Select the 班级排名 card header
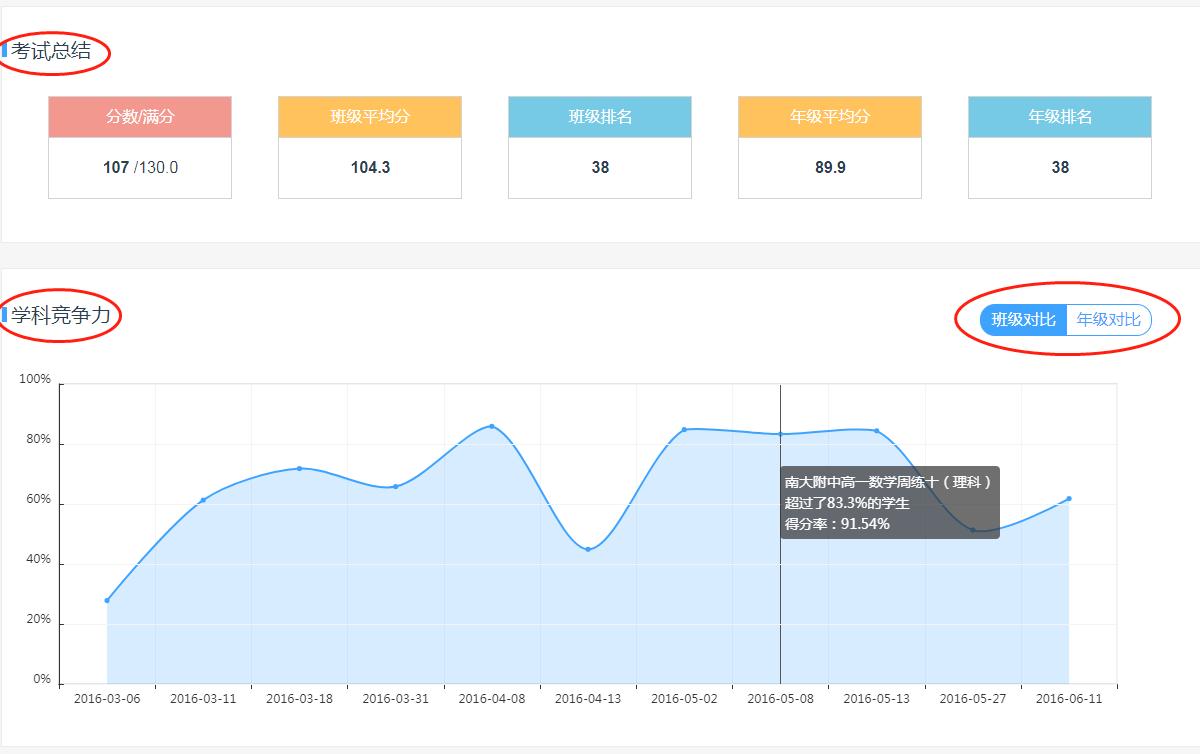Viewport: 1200px width, 754px height. pos(600,117)
